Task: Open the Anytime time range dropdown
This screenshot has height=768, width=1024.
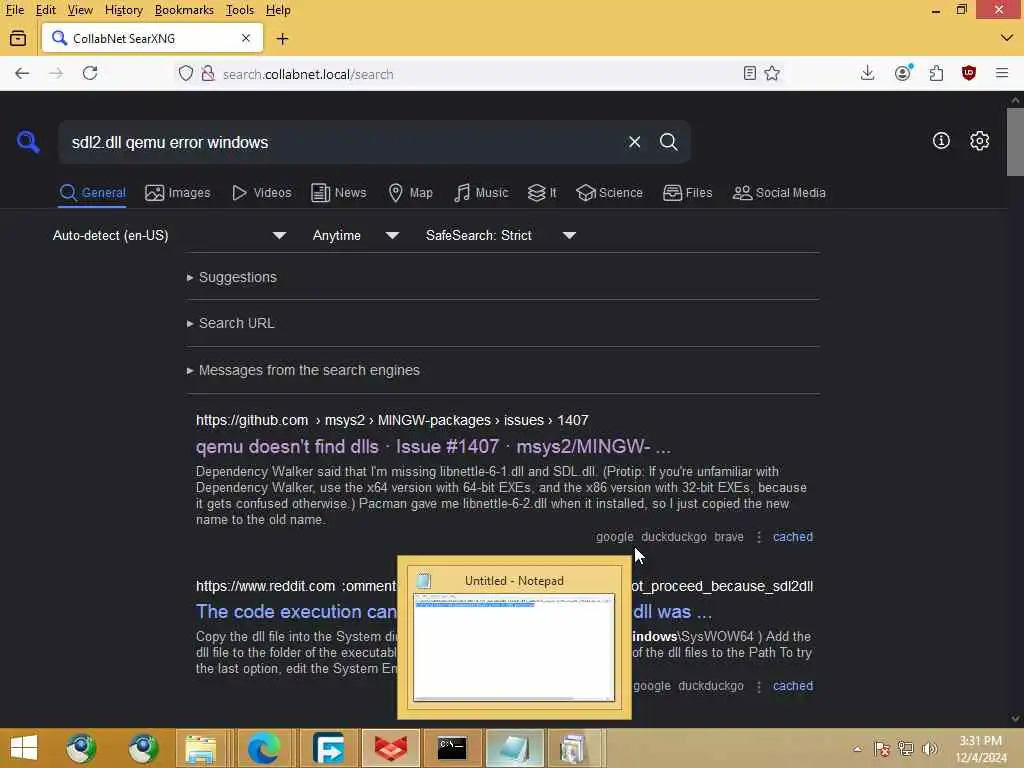Action: [x=355, y=235]
